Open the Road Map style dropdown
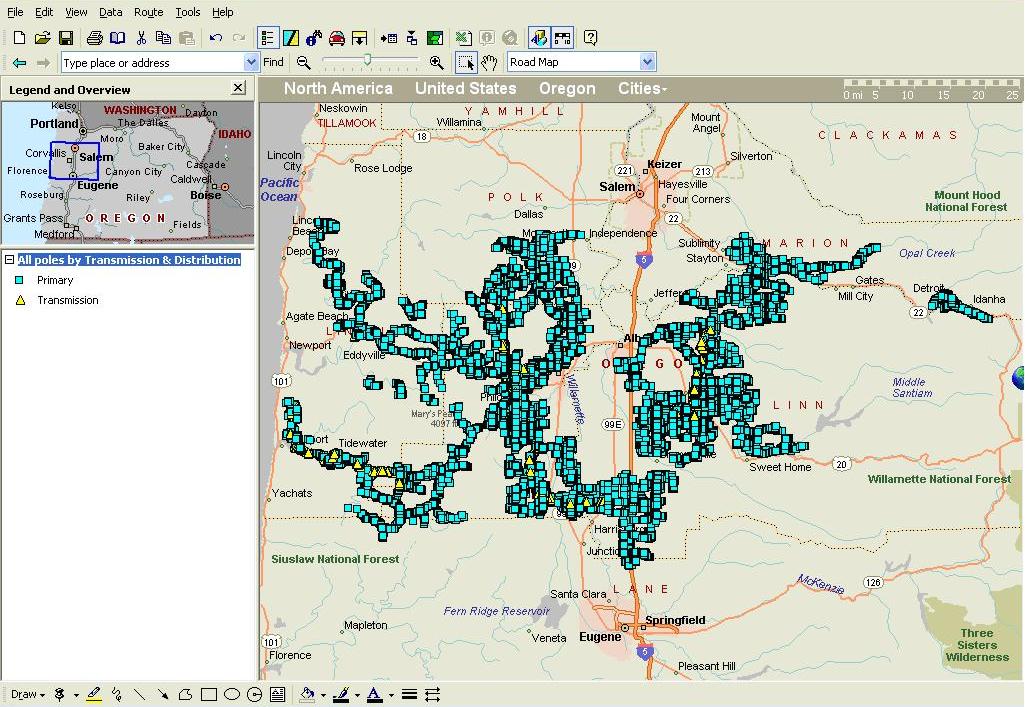 (x=647, y=62)
